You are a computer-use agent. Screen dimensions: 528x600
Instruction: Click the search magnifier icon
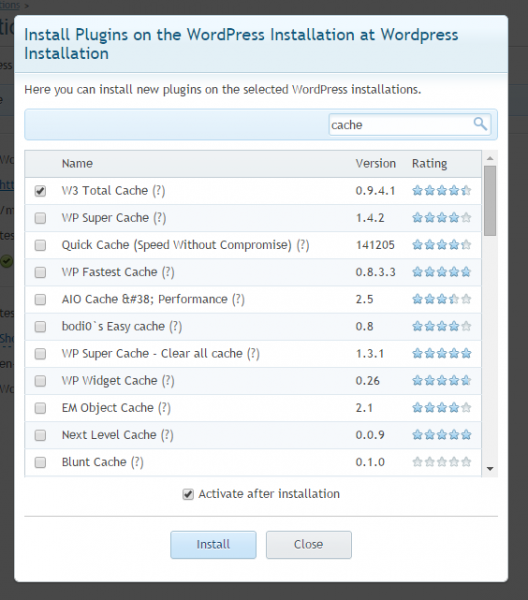tap(480, 124)
